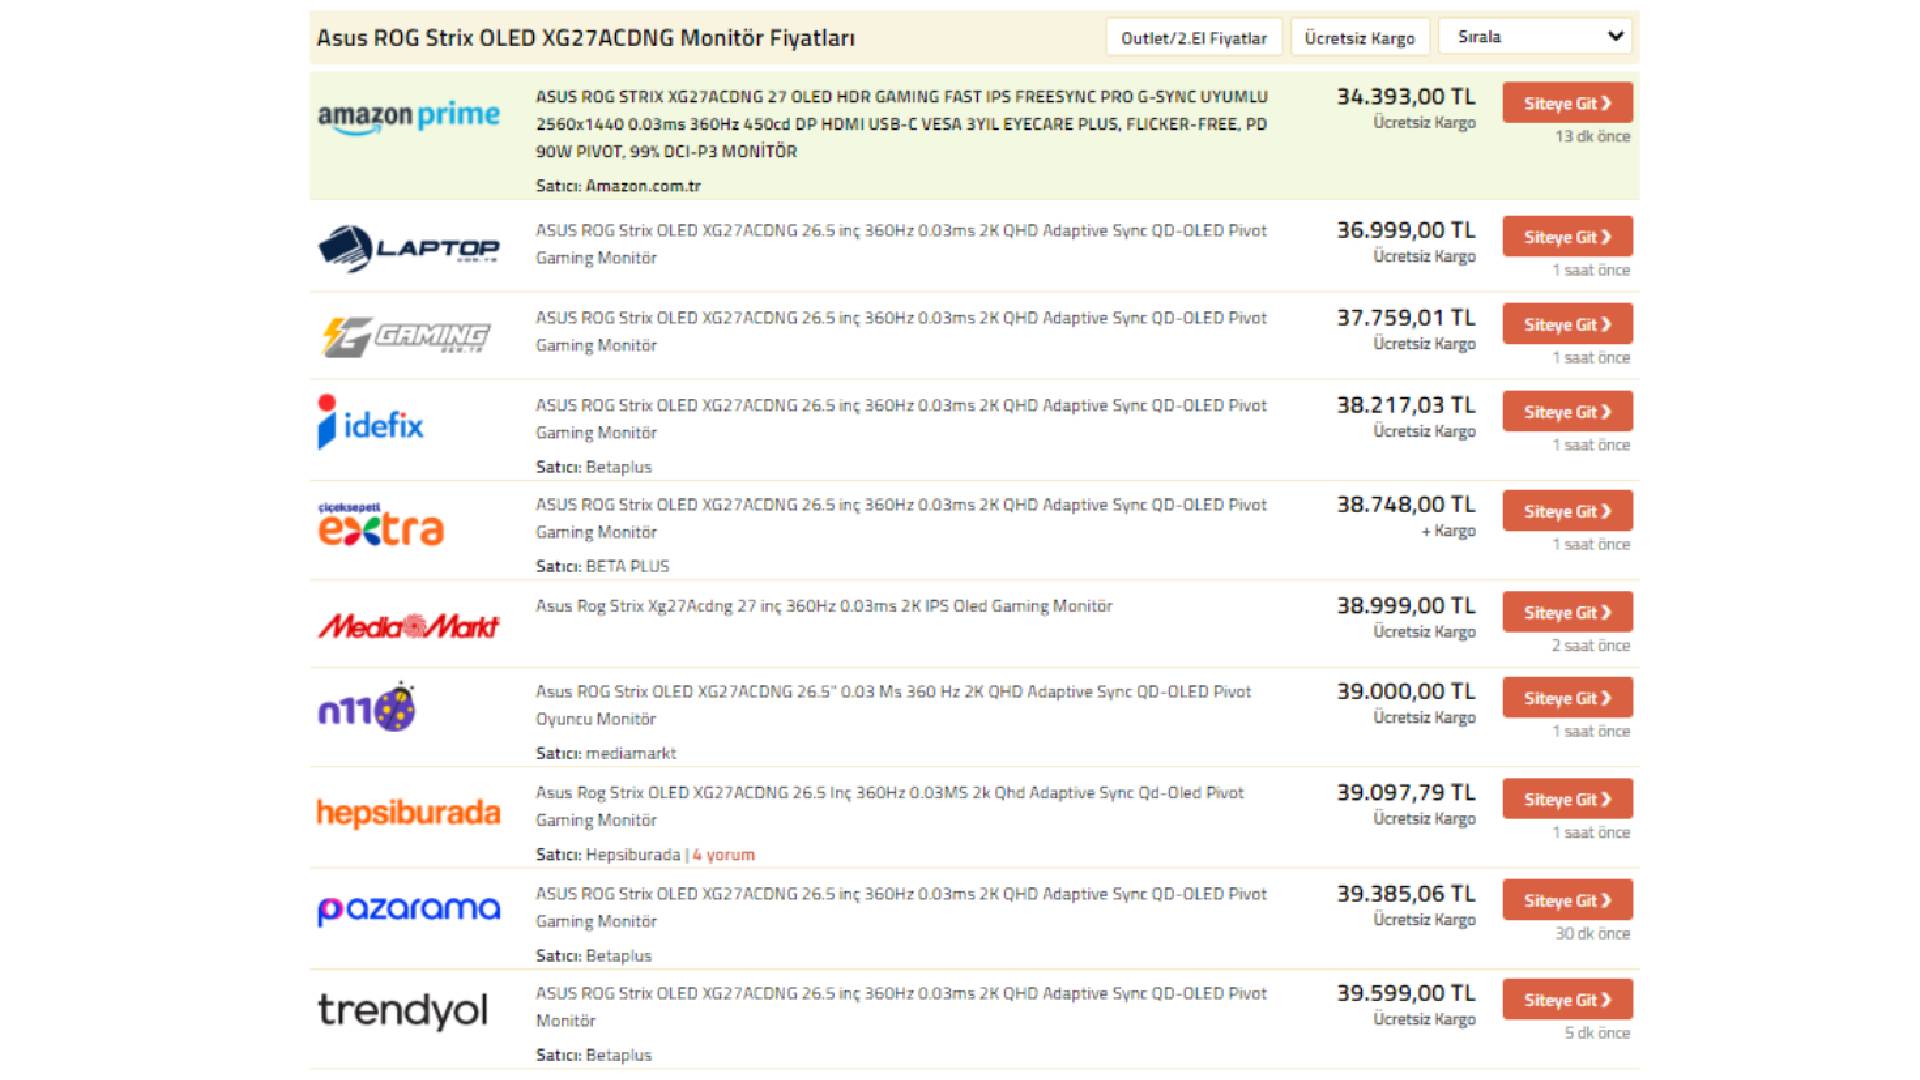
Task: Toggle the Outlet/2.El Fiyatlar filter
Action: 1194,38
